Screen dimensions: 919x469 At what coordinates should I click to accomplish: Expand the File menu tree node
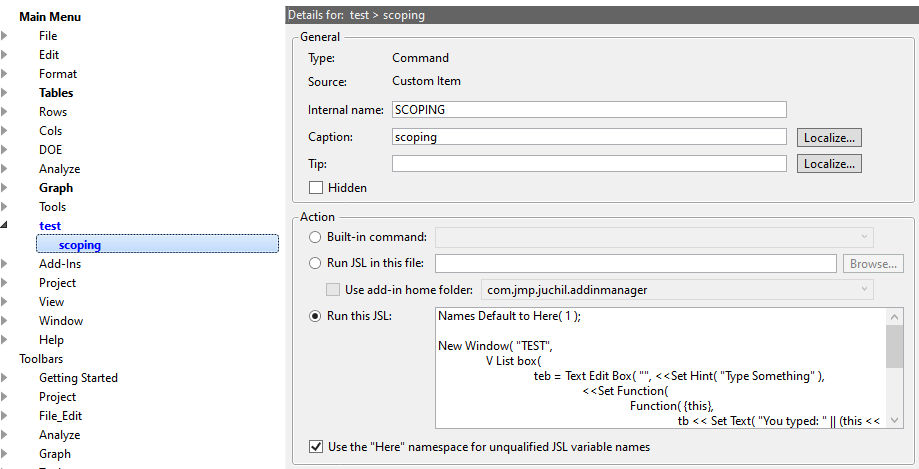point(5,36)
